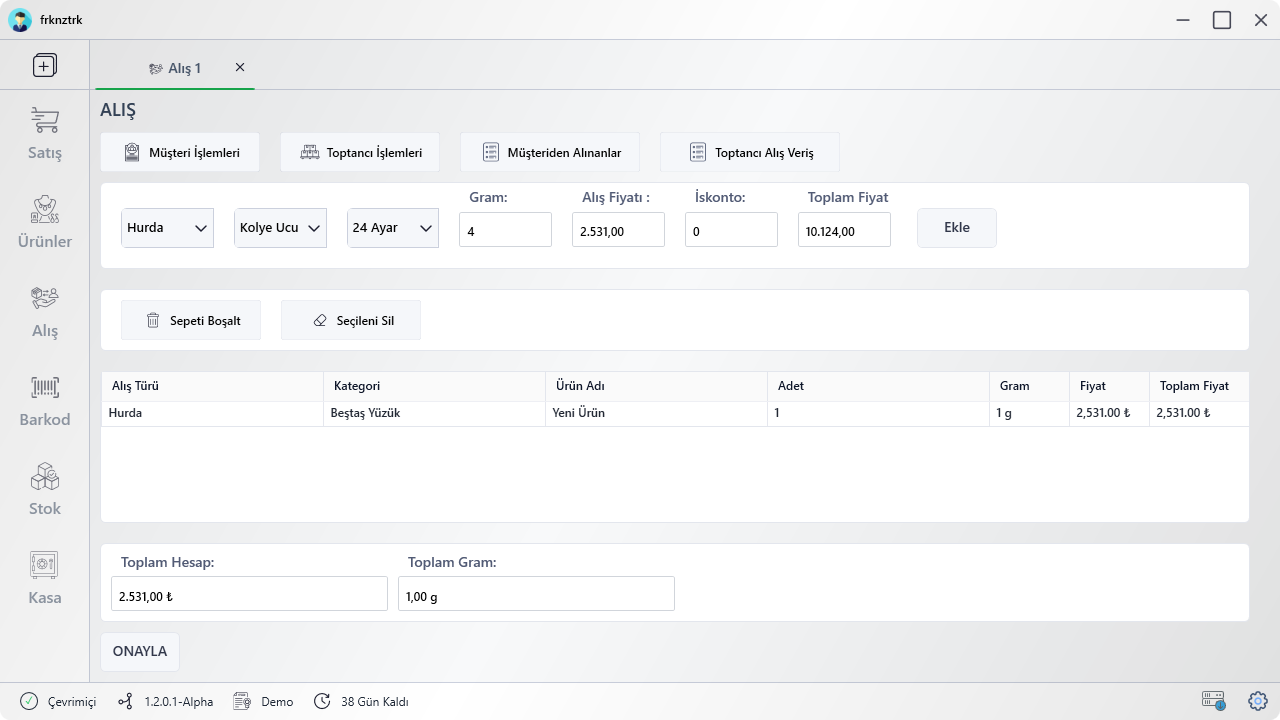Open Barkod section

[44, 400]
